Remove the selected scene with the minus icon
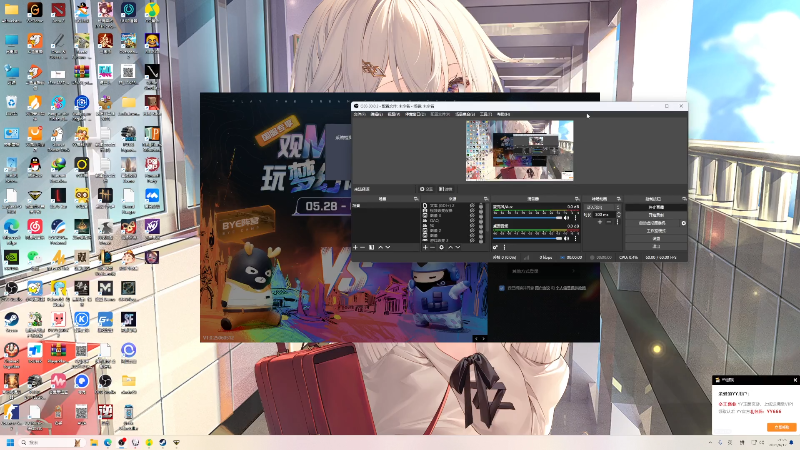 [x=362, y=247]
